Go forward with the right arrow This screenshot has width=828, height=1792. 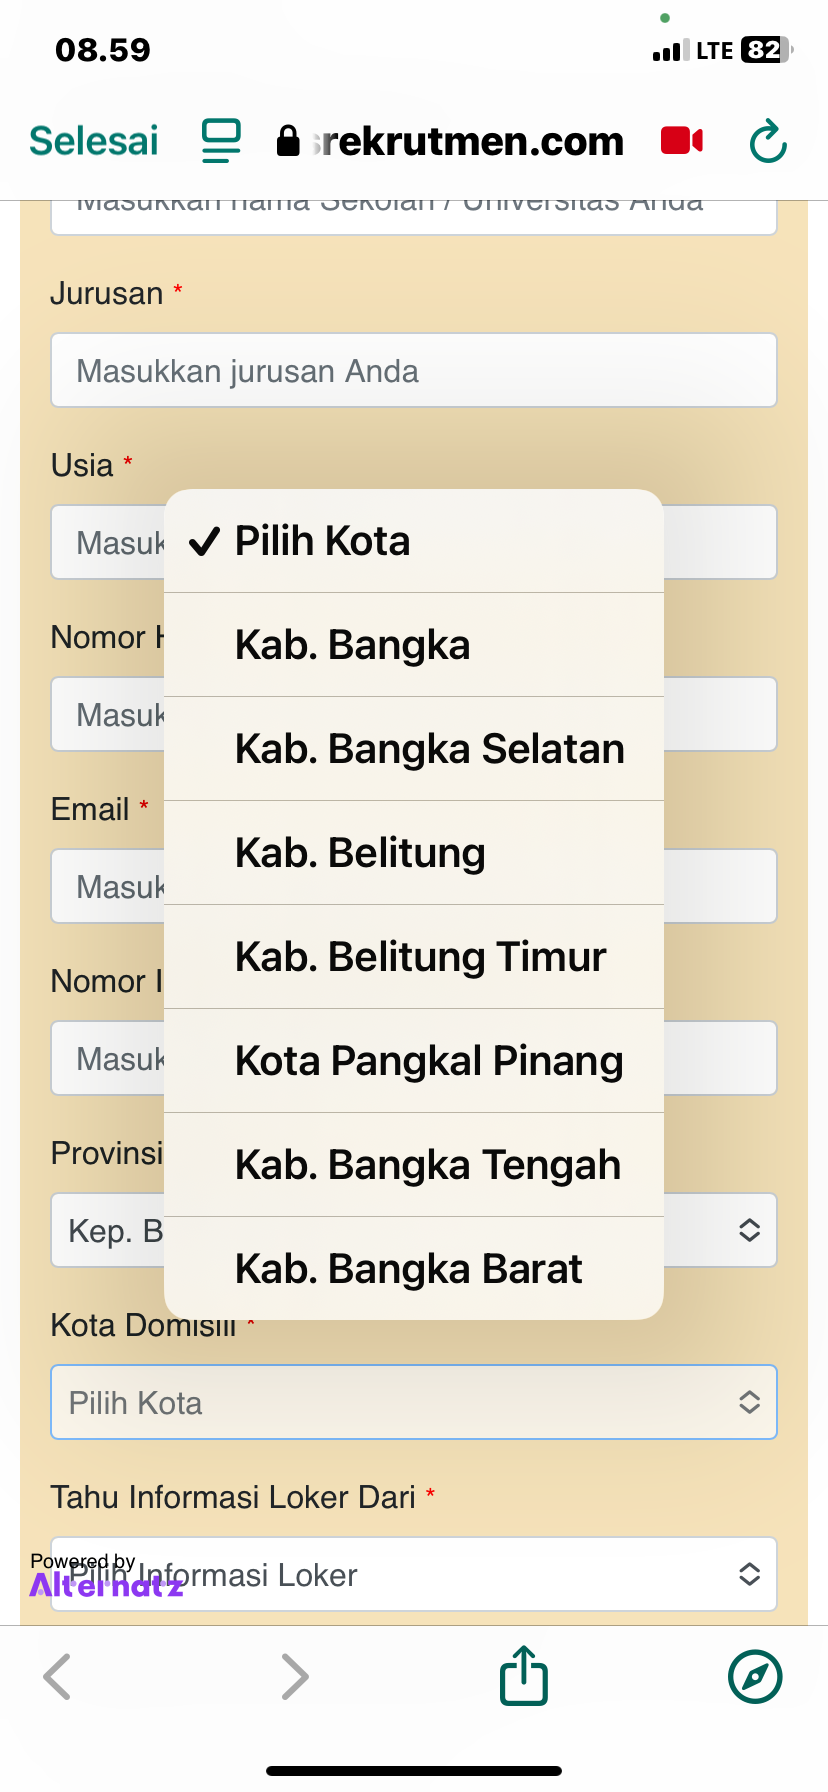click(x=294, y=1676)
